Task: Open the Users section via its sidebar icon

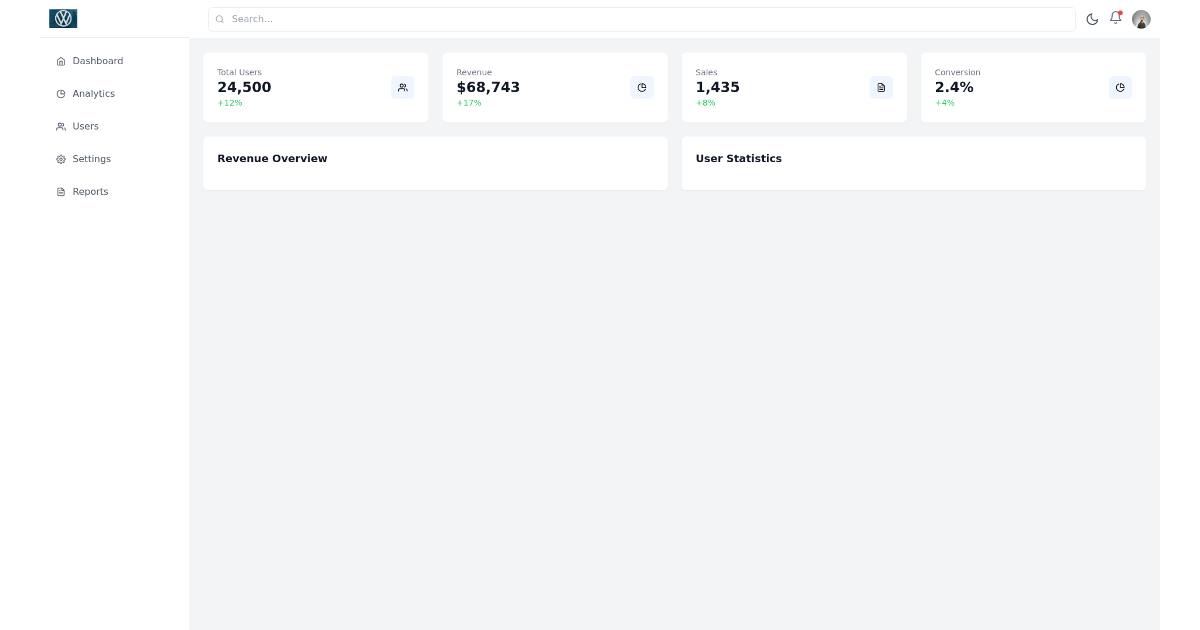Action: [60, 126]
